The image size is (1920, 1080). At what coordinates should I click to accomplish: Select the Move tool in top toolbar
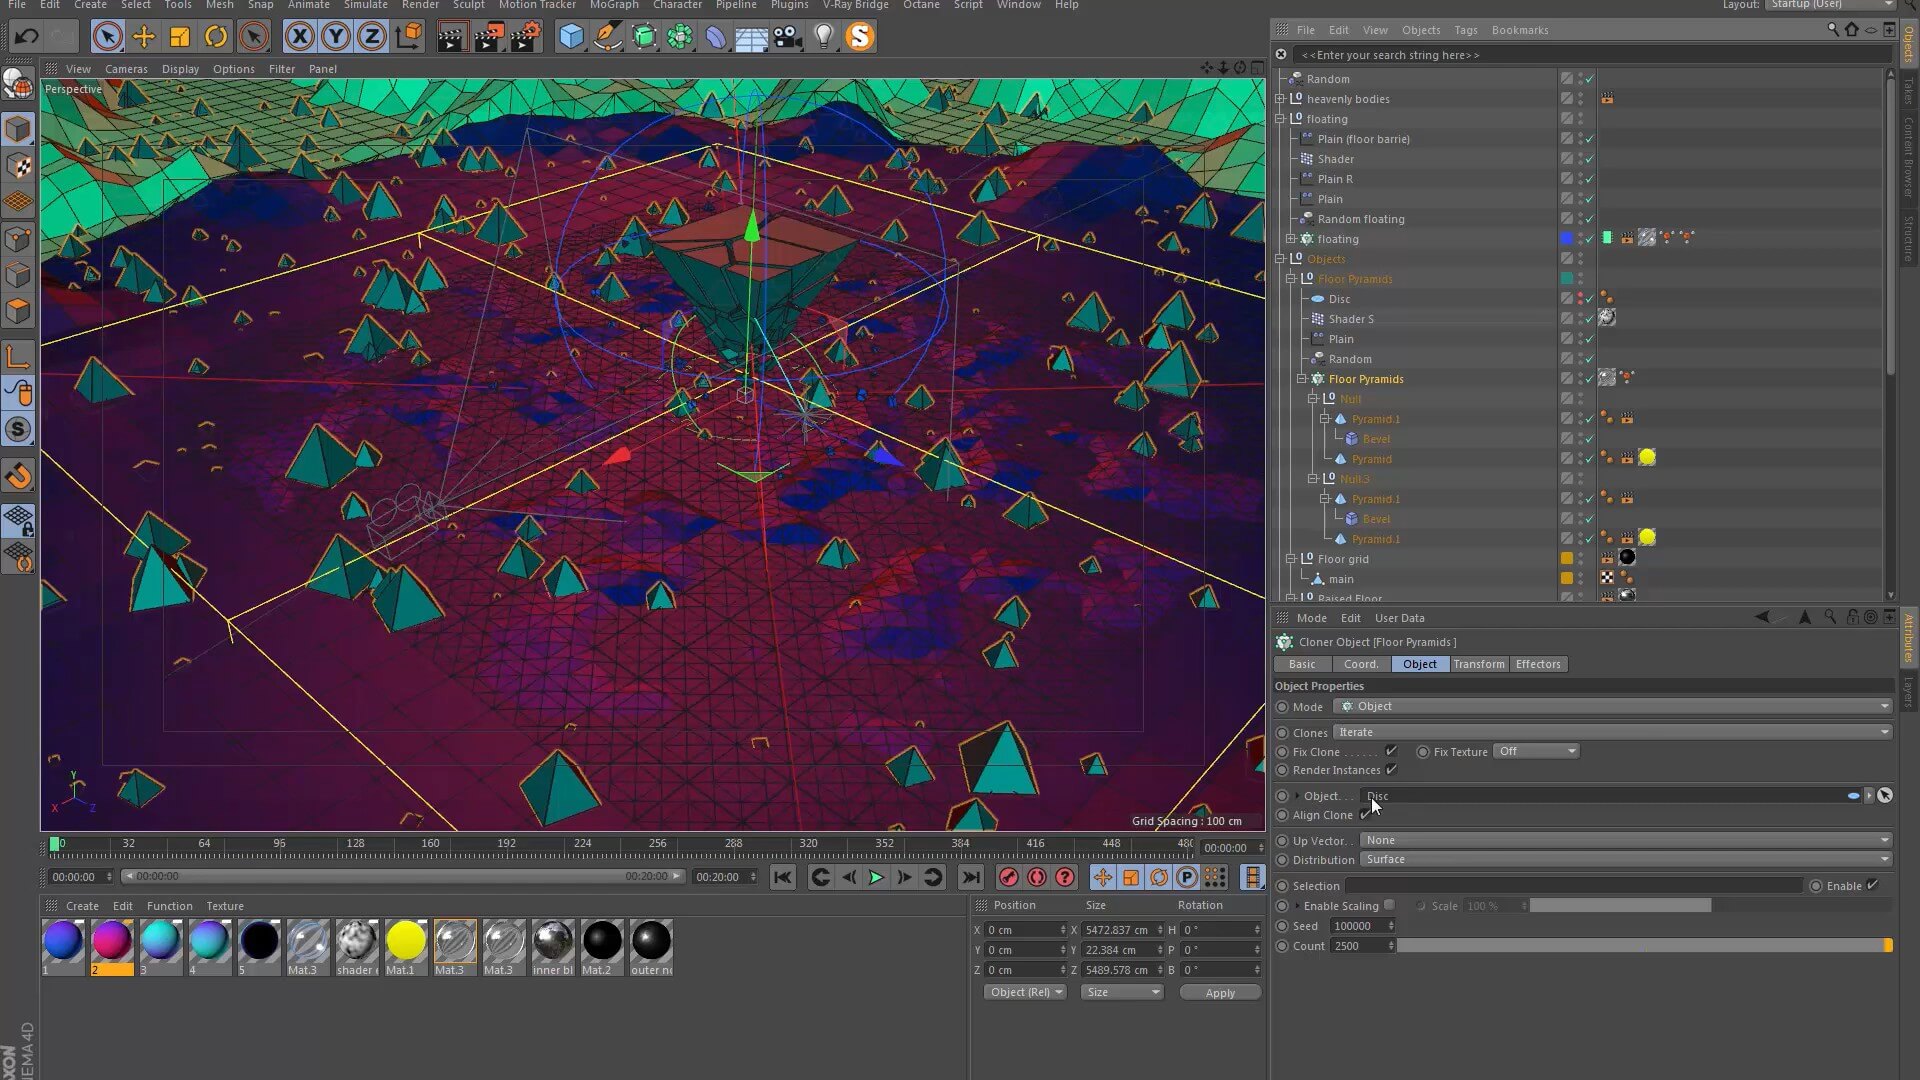tap(144, 37)
